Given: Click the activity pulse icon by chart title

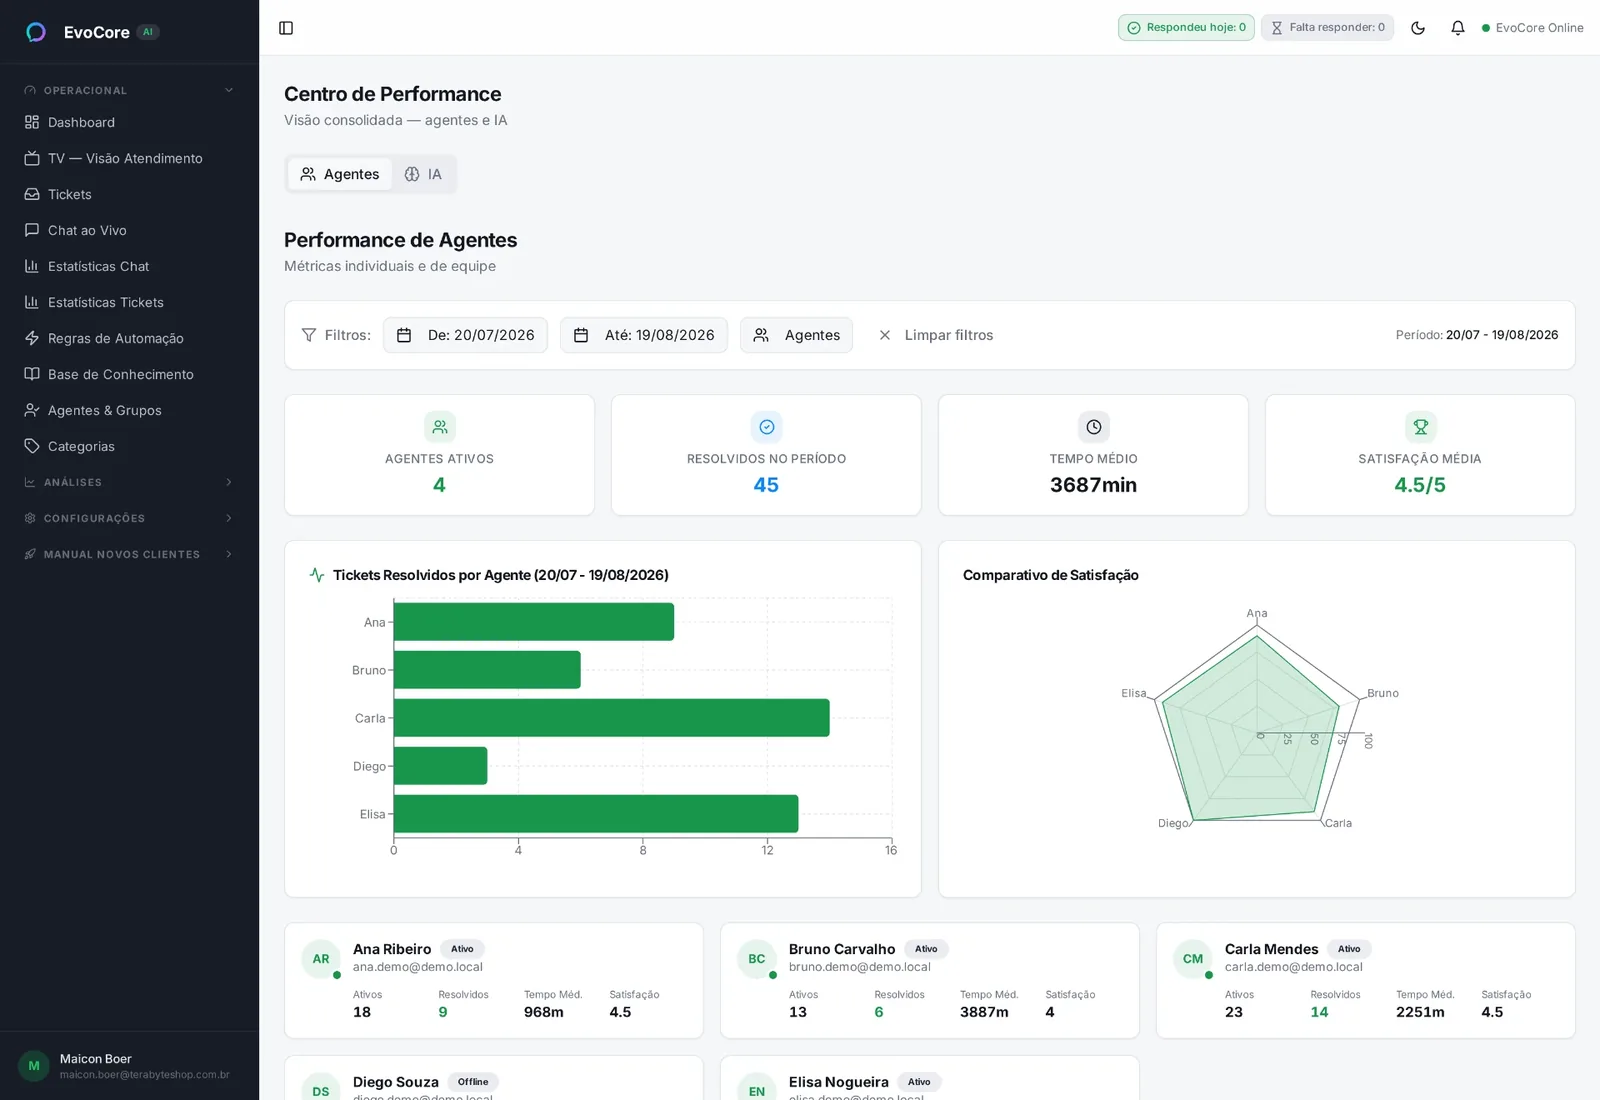Looking at the screenshot, I should point(317,575).
